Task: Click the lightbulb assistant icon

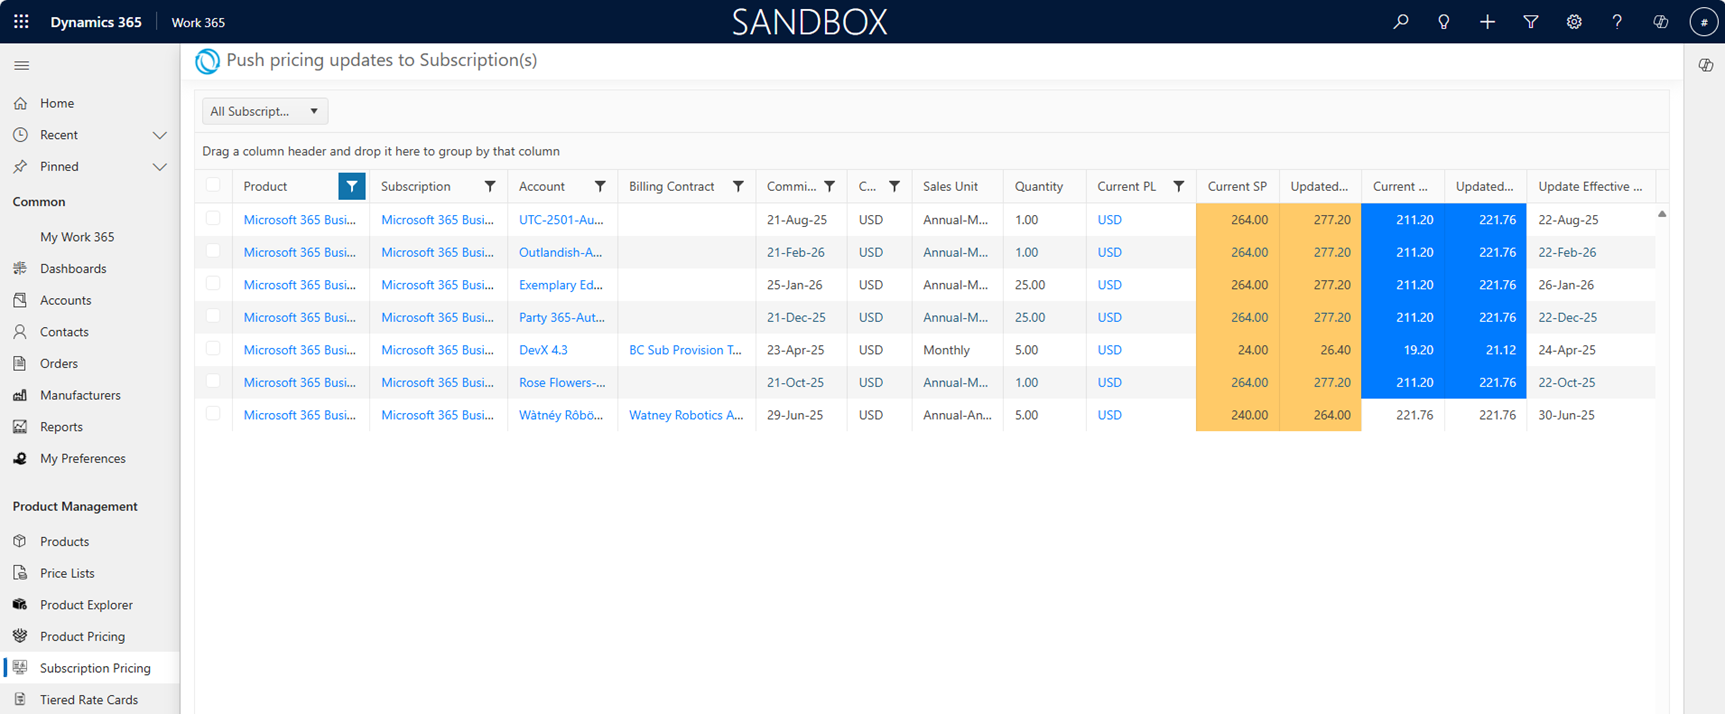Action: (x=1444, y=21)
